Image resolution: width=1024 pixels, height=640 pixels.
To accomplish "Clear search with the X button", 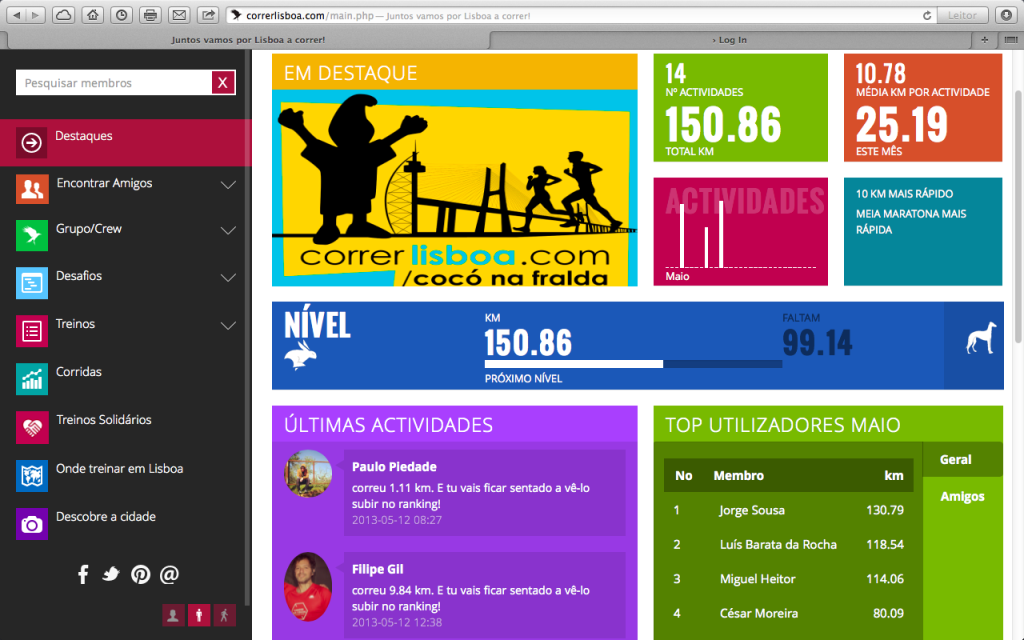I will tap(223, 83).
